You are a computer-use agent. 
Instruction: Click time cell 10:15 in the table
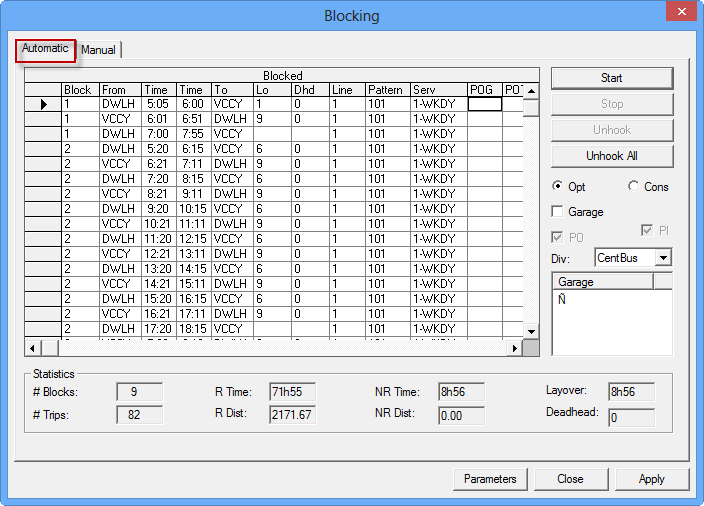point(194,209)
